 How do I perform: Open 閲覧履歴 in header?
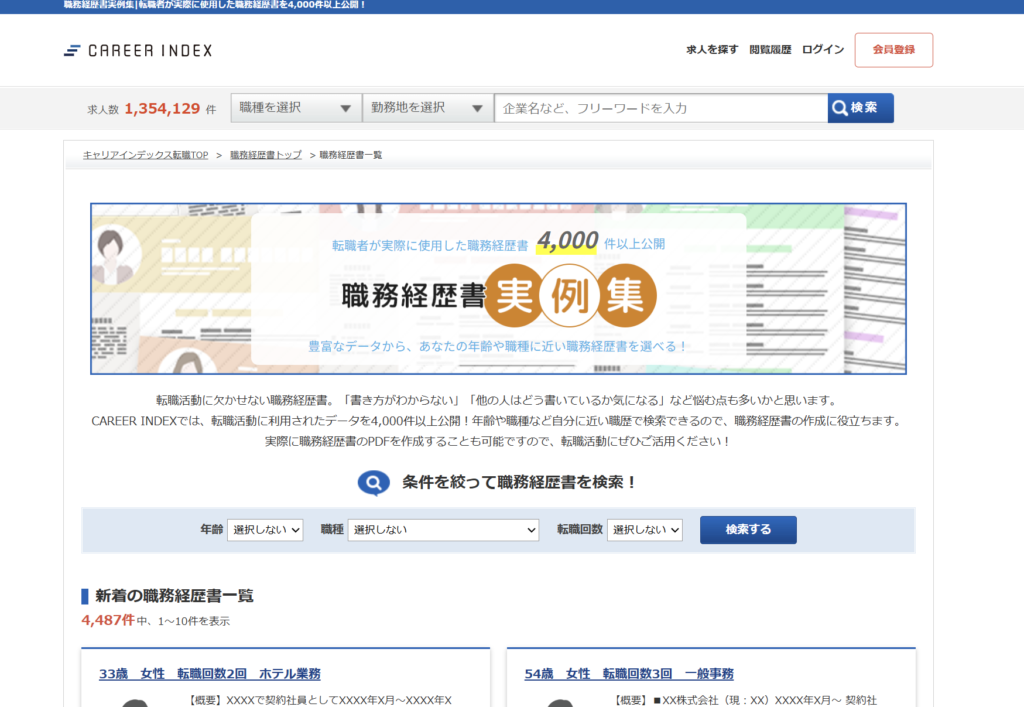770,50
